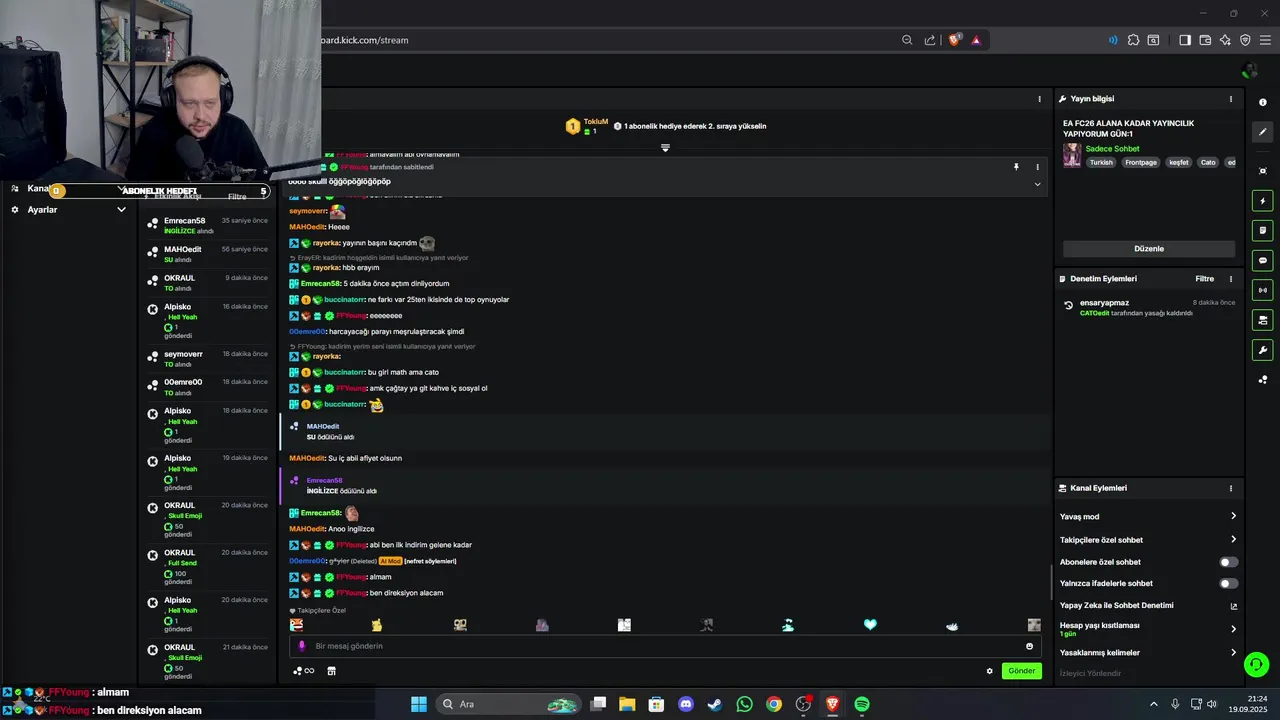Open chat settings gear near Gönder
The width and height of the screenshot is (1280, 720).
tap(990, 671)
